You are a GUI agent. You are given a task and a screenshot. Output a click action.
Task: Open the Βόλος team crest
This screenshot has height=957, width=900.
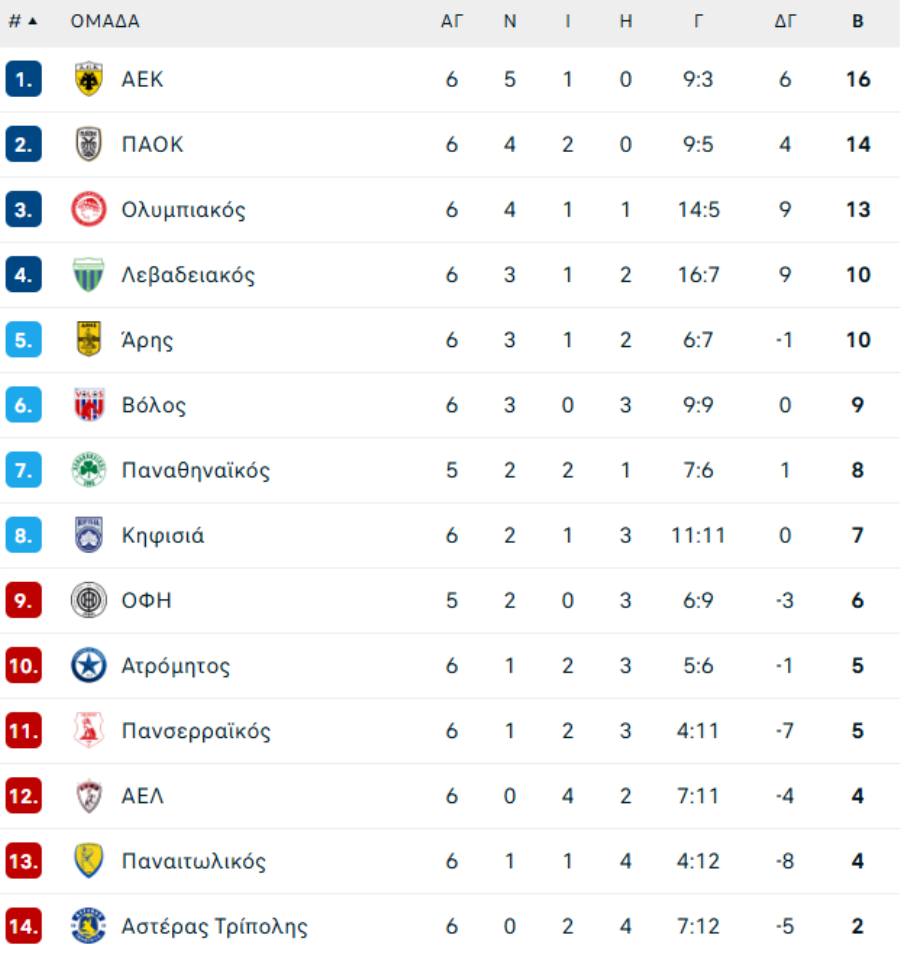coord(89,405)
